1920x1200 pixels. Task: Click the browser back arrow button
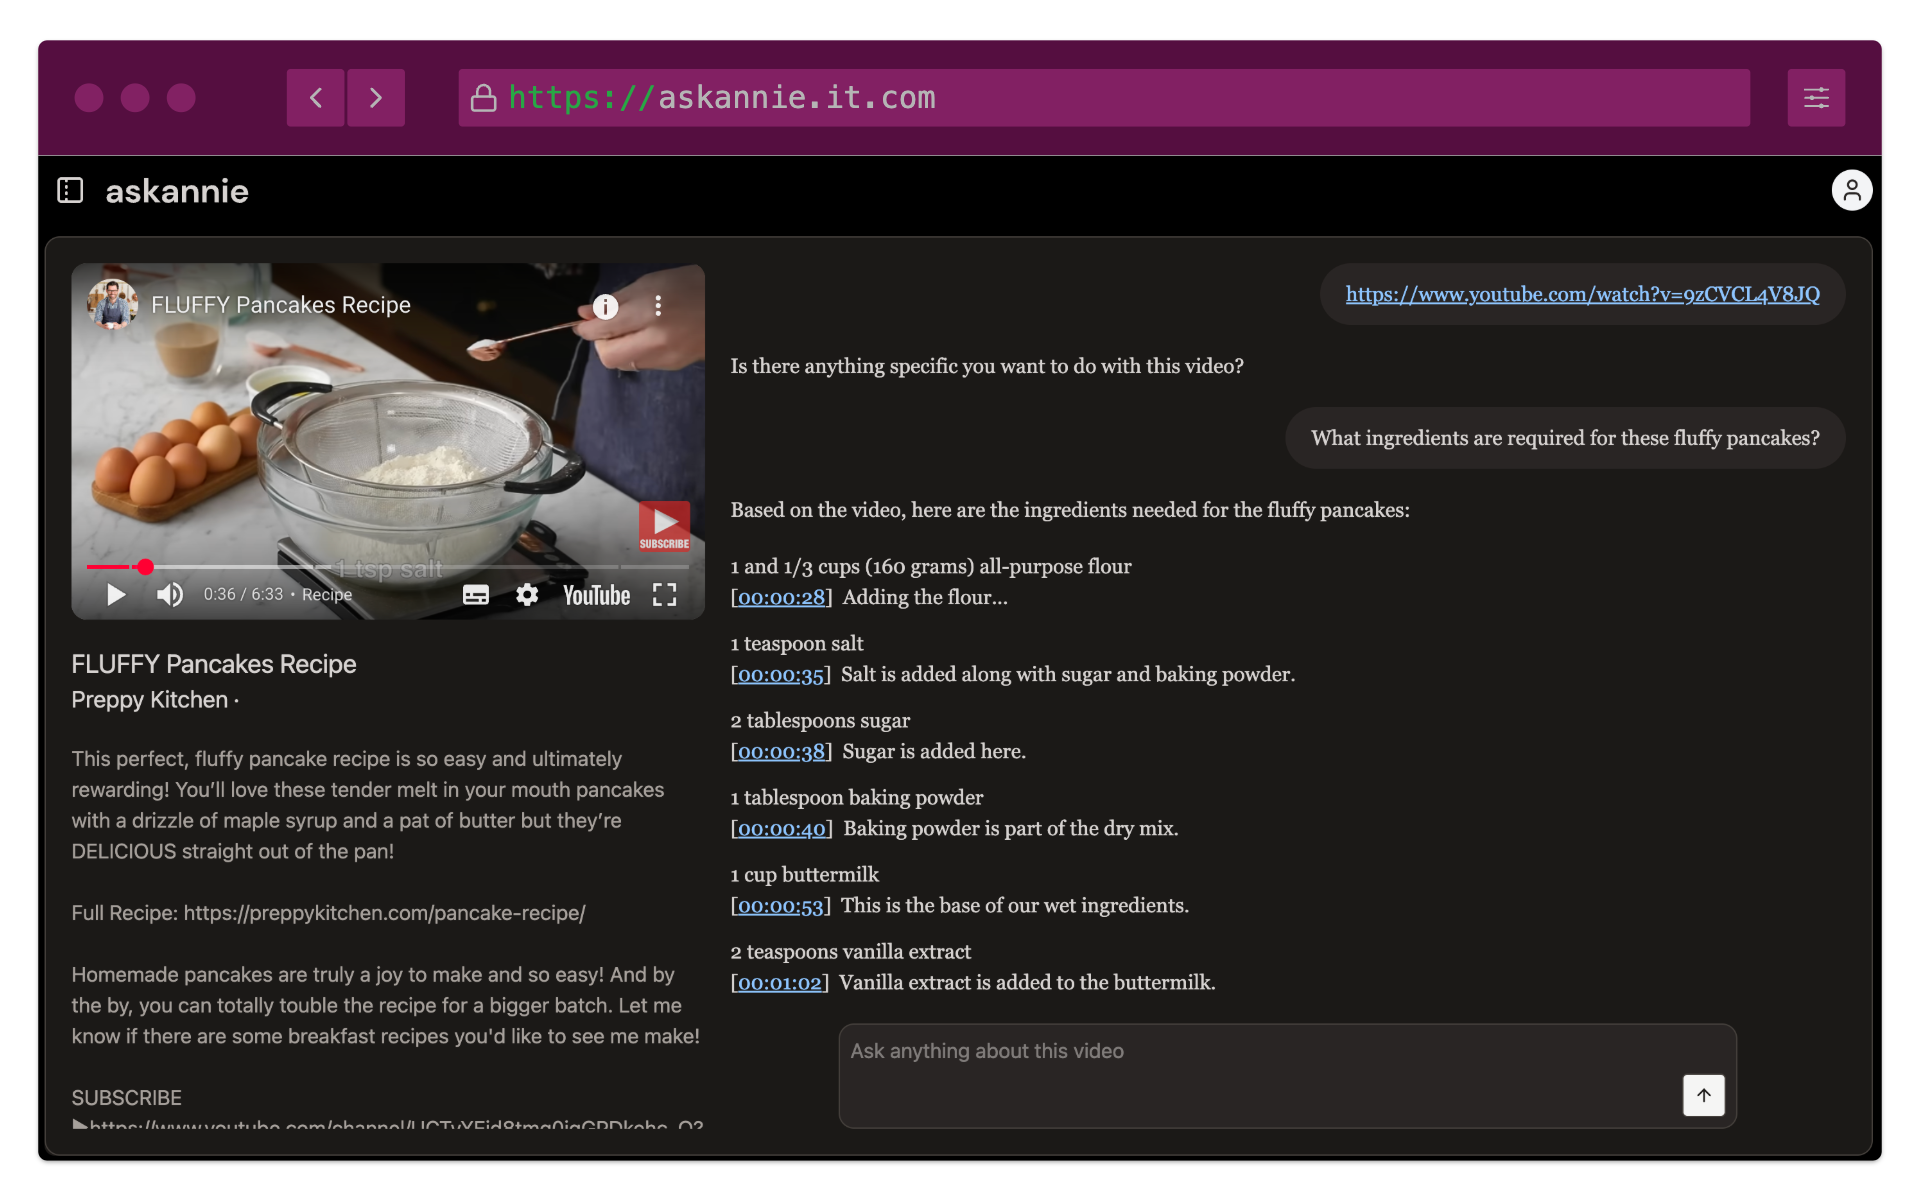click(316, 98)
